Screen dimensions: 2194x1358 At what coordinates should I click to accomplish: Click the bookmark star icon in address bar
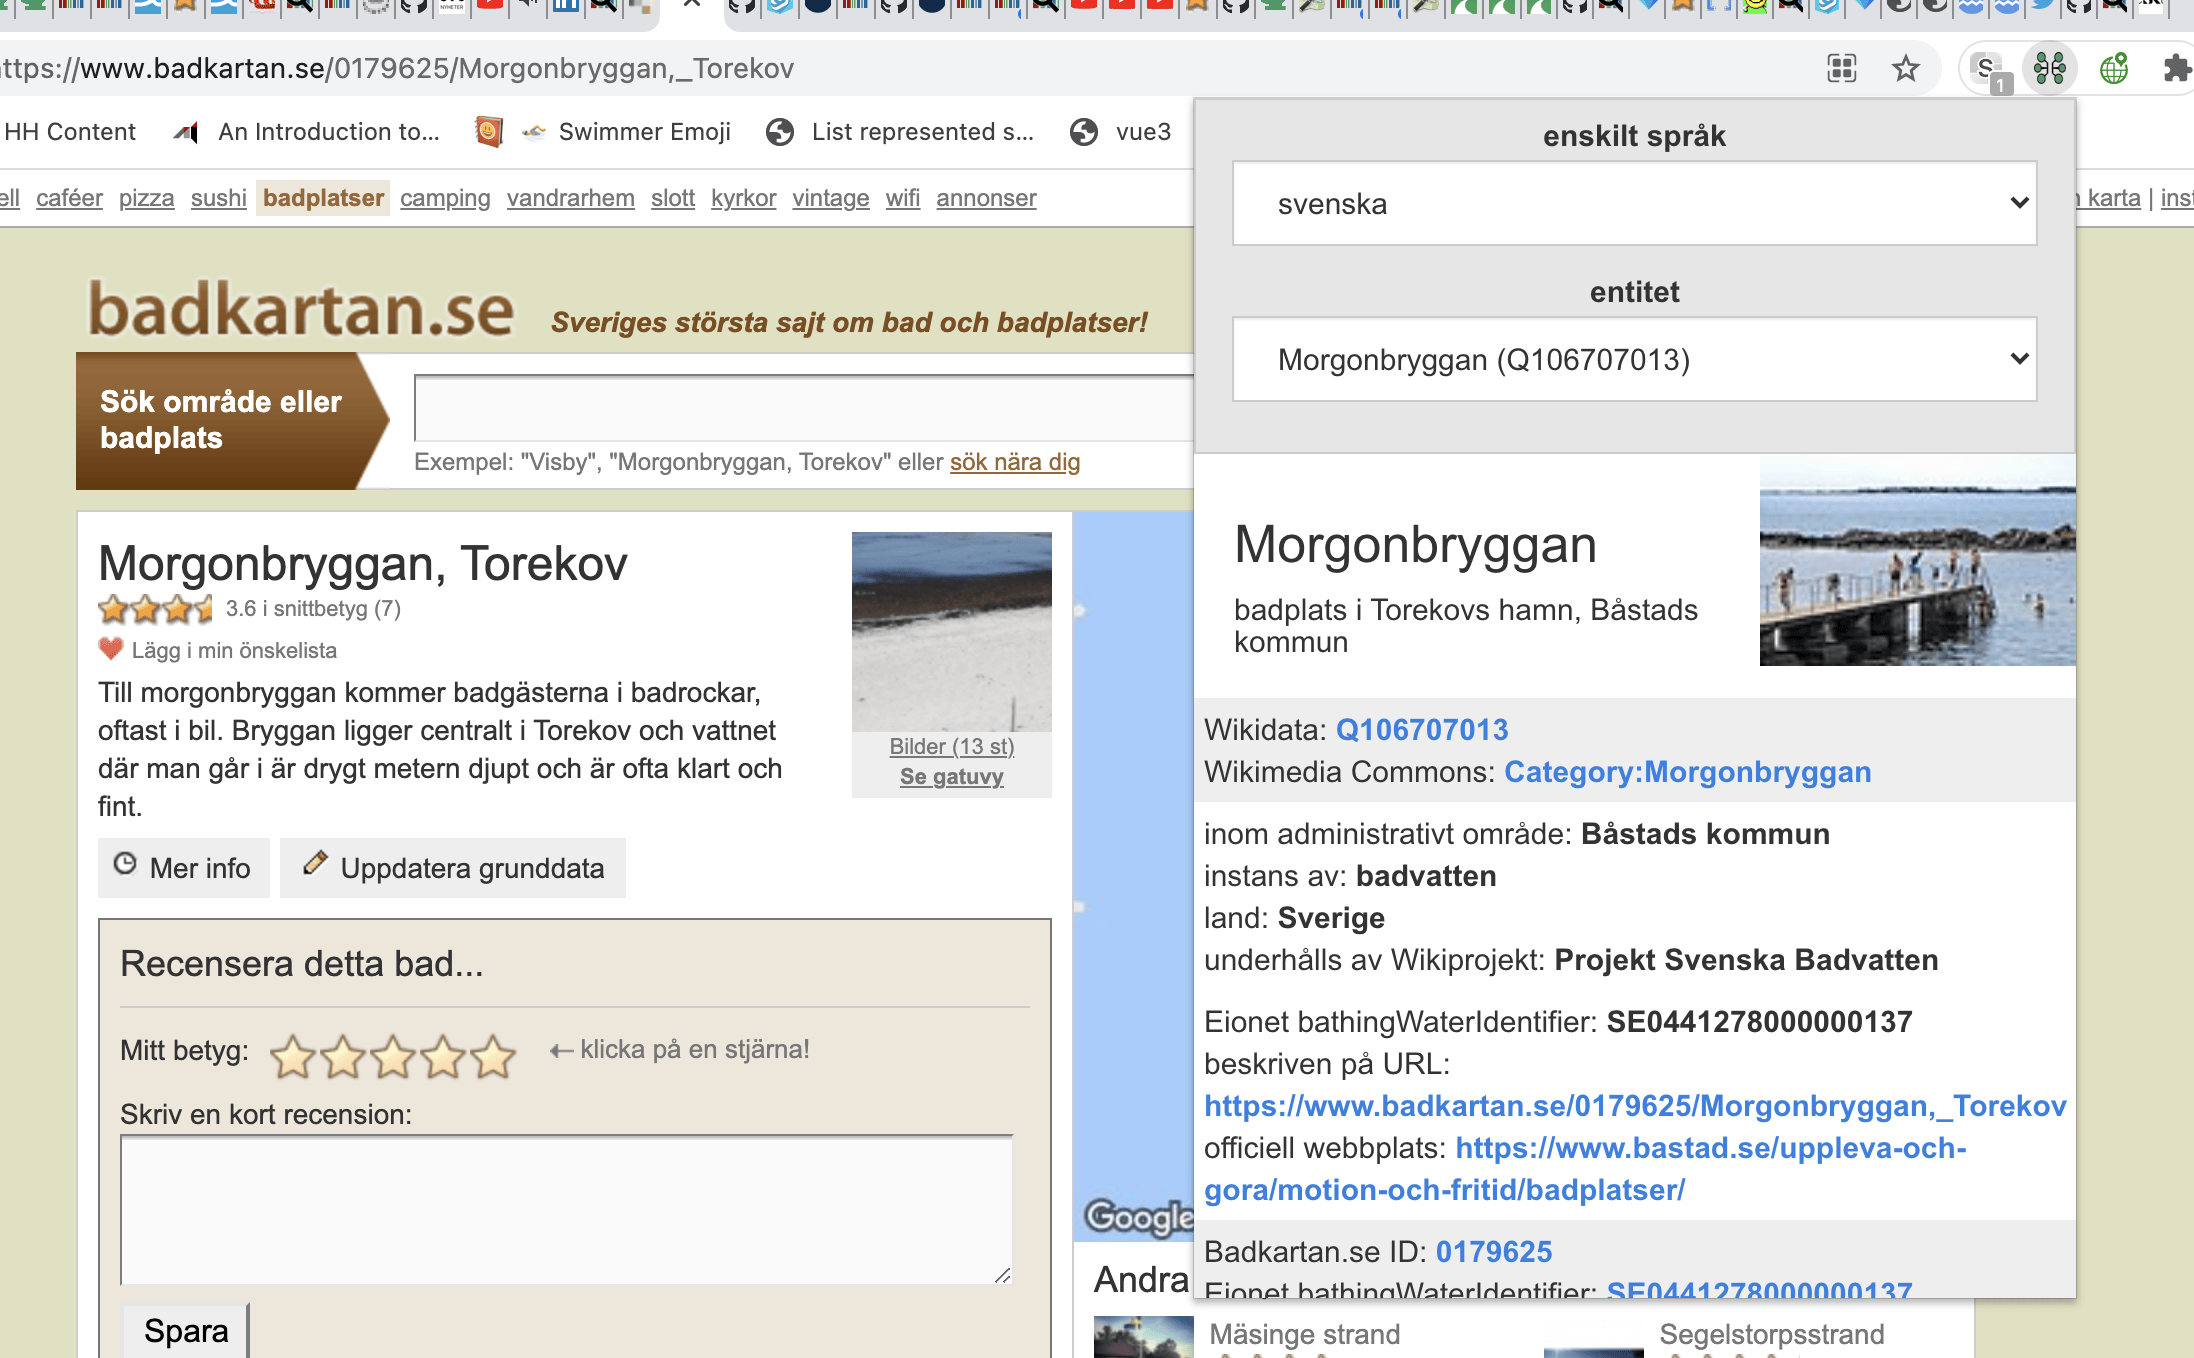click(1905, 69)
